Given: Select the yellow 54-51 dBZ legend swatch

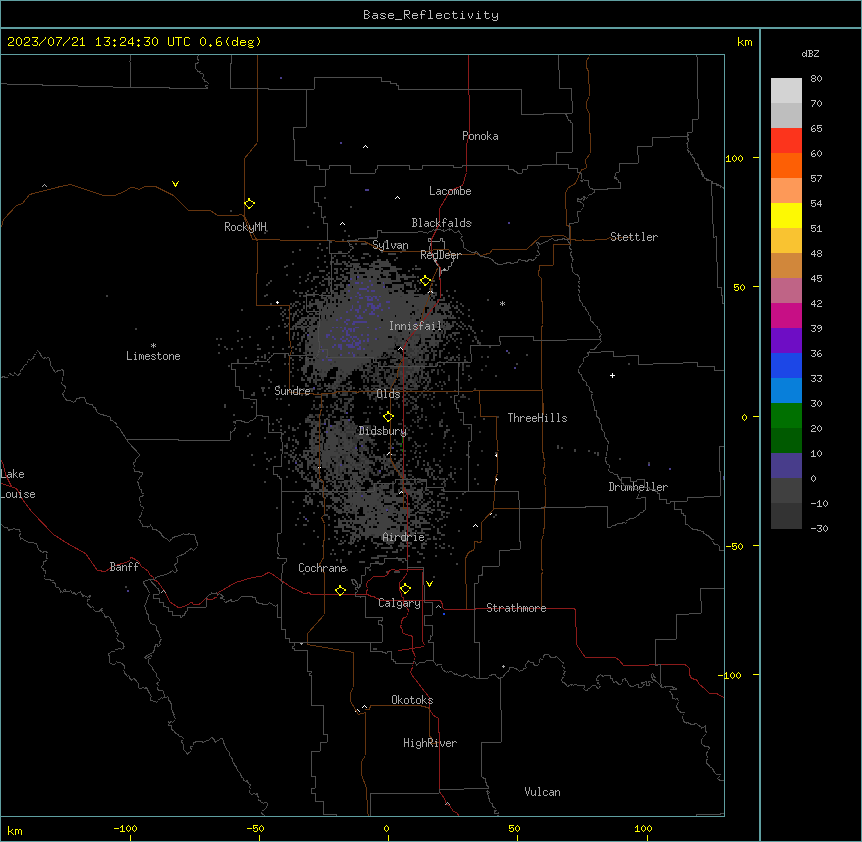Looking at the screenshot, I should [x=786, y=215].
